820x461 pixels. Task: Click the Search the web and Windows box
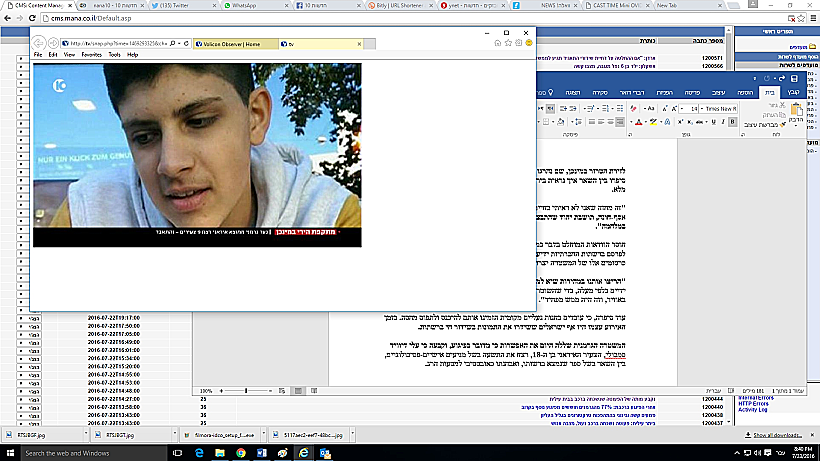click(93, 453)
